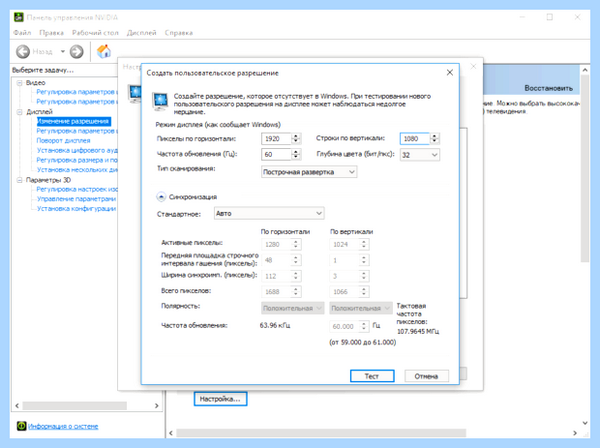Open the horizontal polarity dropdown Положительная
Image resolution: width=600 pixels, height=448 pixels.
tap(293, 308)
